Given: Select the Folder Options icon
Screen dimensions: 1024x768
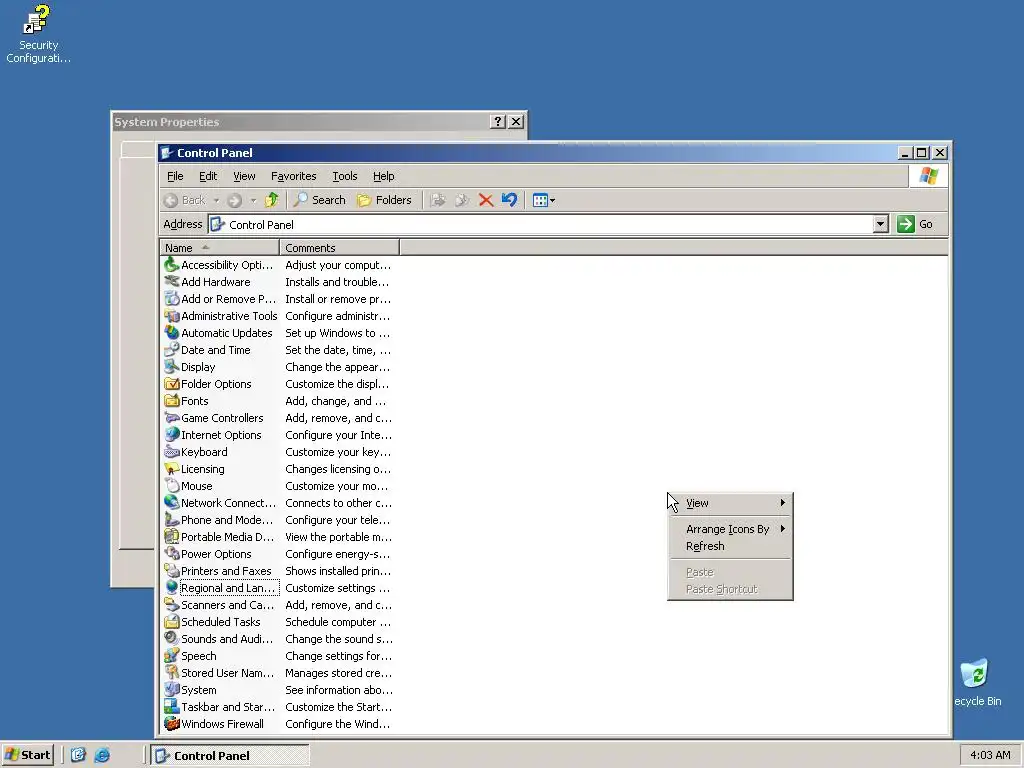Looking at the screenshot, I should tap(172, 383).
